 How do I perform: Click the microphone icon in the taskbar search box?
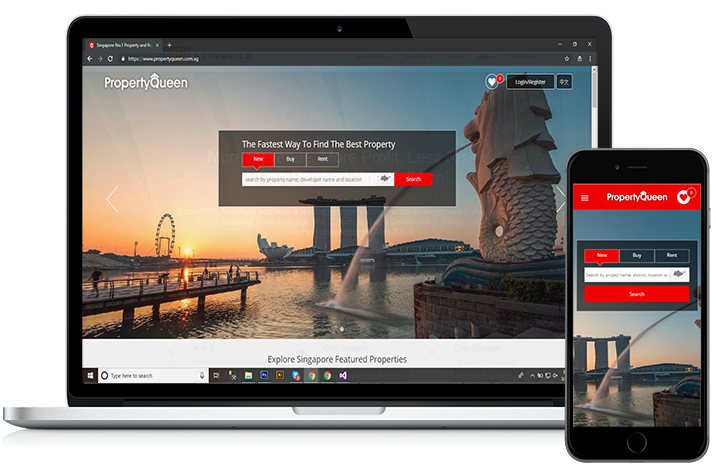click(202, 375)
